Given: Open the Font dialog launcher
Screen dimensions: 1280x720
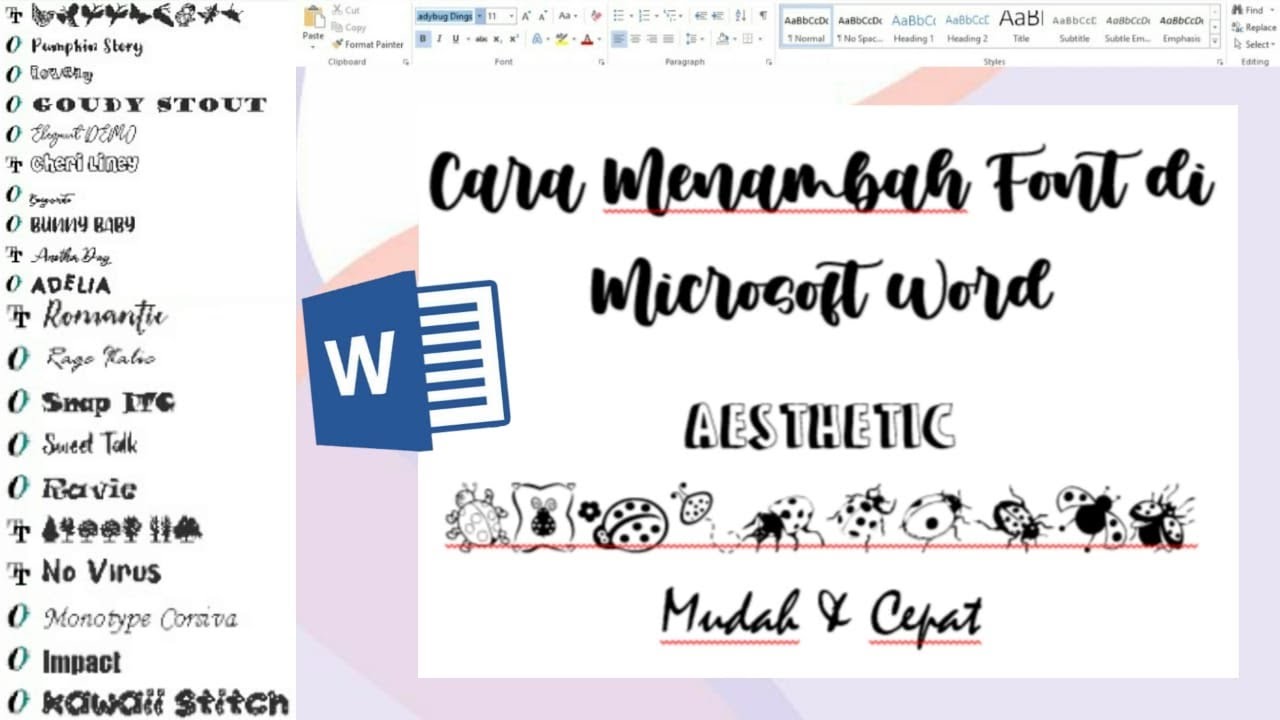Looking at the screenshot, I should tap(601, 62).
